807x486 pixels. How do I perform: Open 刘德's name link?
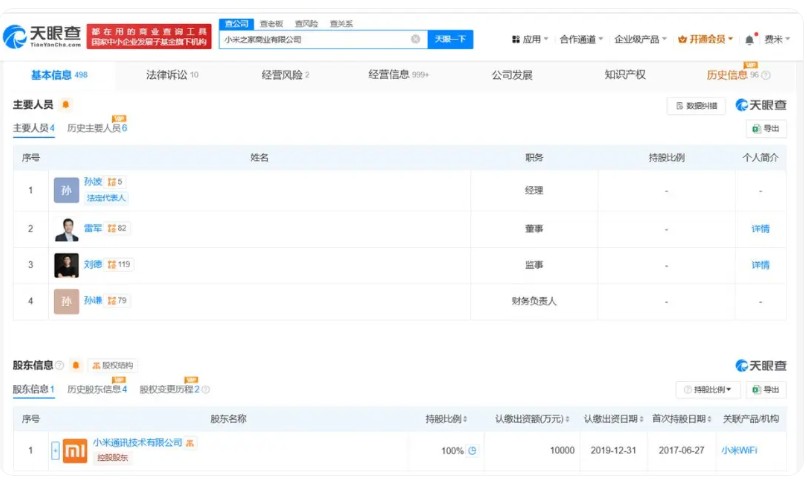click(93, 264)
